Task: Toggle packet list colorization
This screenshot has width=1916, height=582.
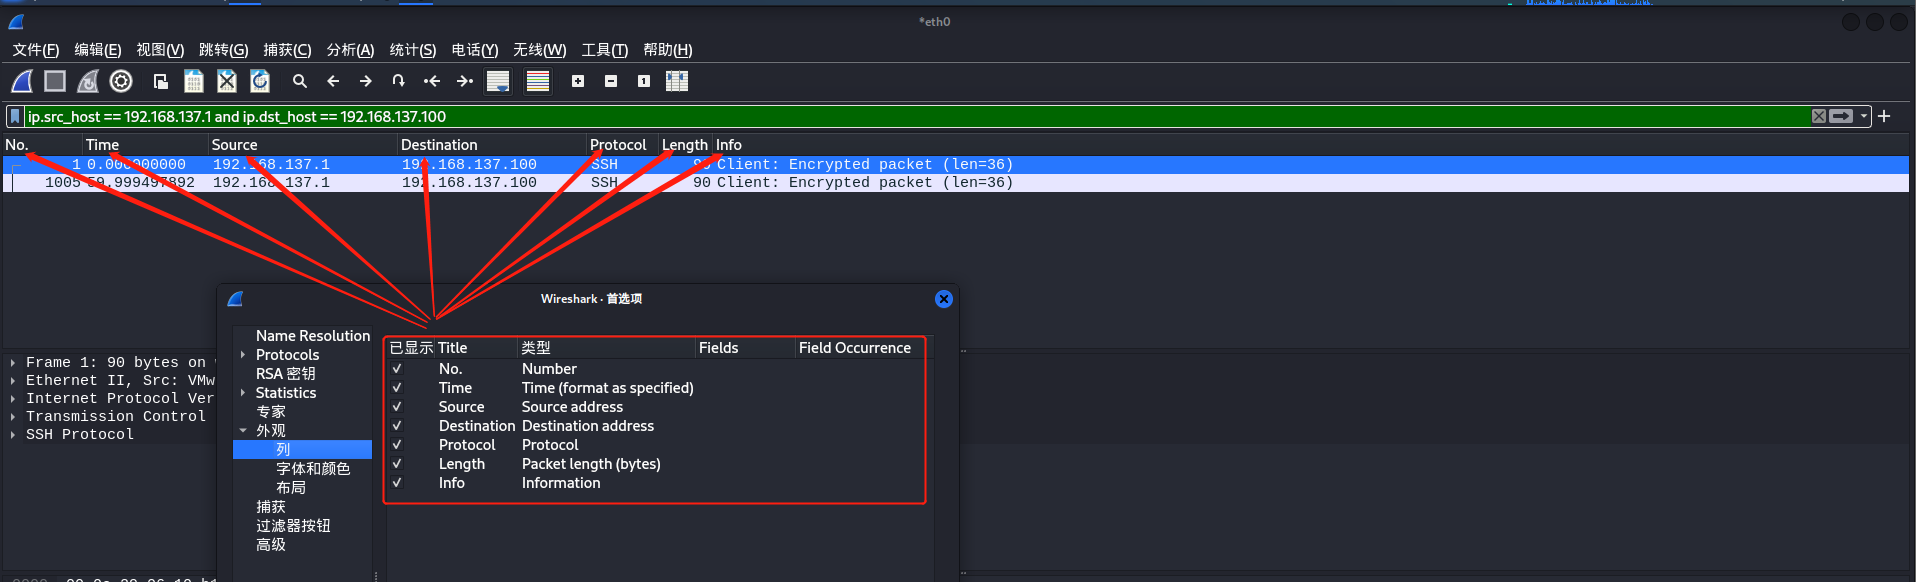Action: (538, 81)
